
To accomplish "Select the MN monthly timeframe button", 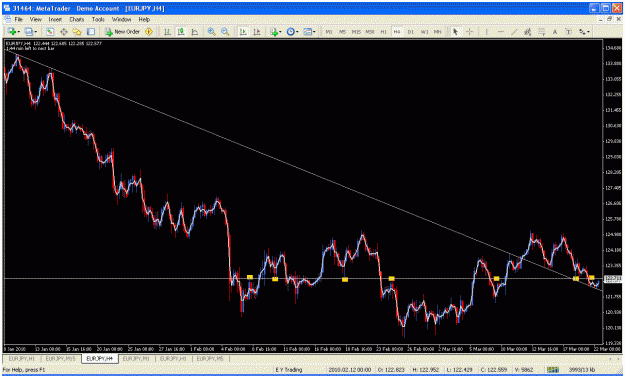I will click(438, 32).
